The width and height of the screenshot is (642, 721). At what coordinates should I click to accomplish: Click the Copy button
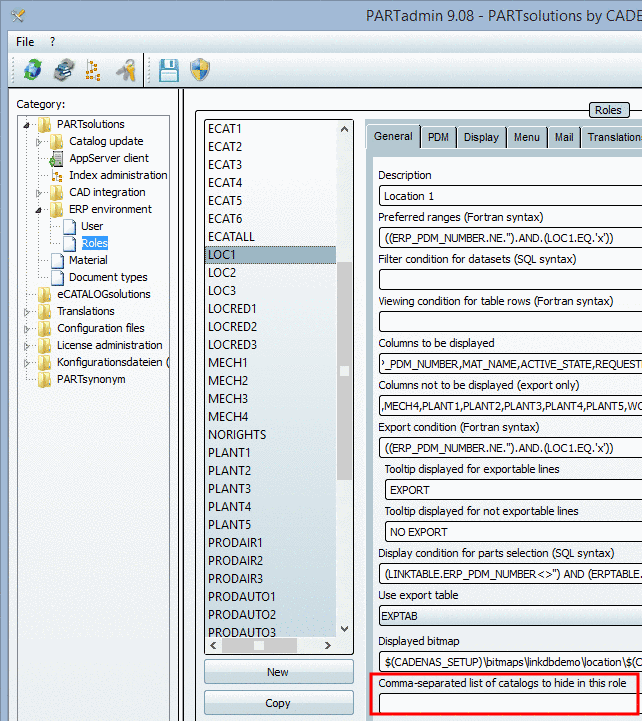279,703
